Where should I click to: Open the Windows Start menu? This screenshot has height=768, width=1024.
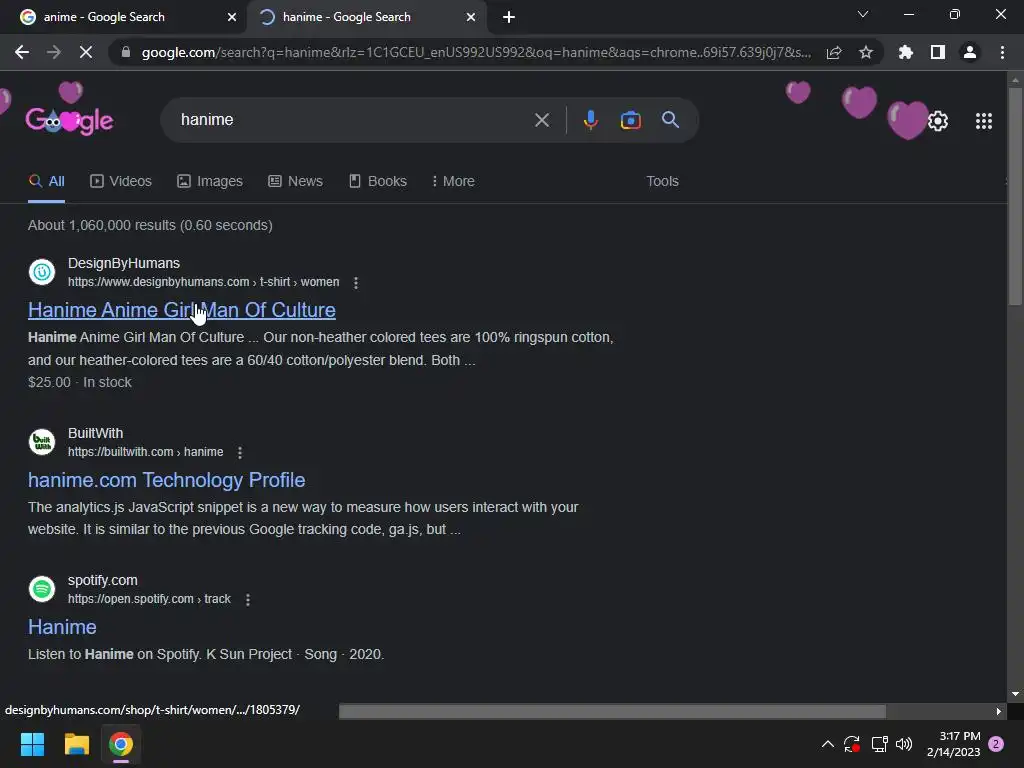click(32, 744)
